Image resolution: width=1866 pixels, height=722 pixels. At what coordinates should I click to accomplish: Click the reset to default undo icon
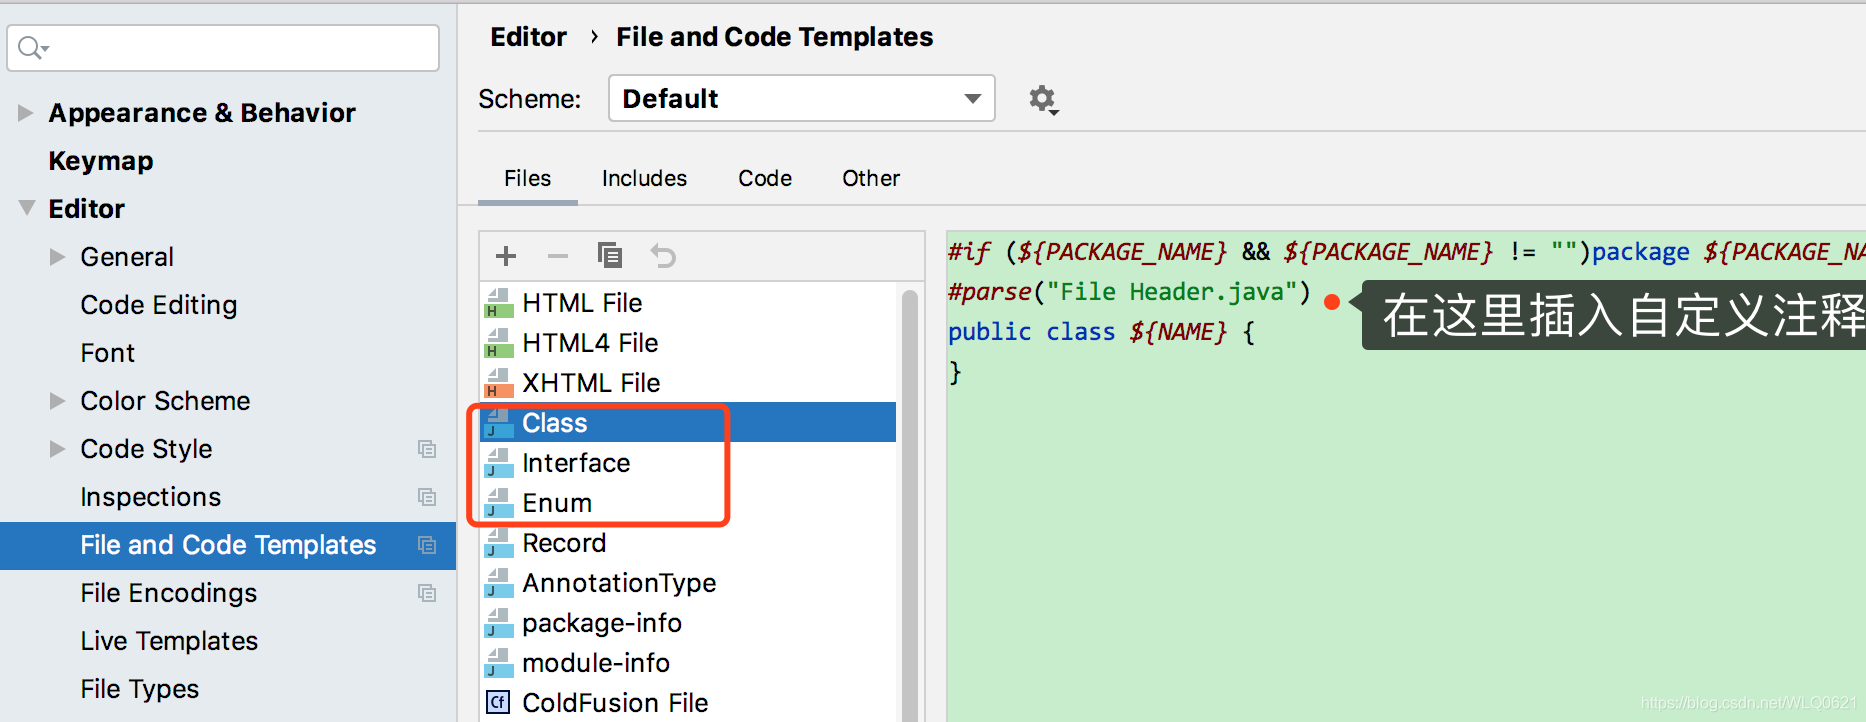click(663, 256)
